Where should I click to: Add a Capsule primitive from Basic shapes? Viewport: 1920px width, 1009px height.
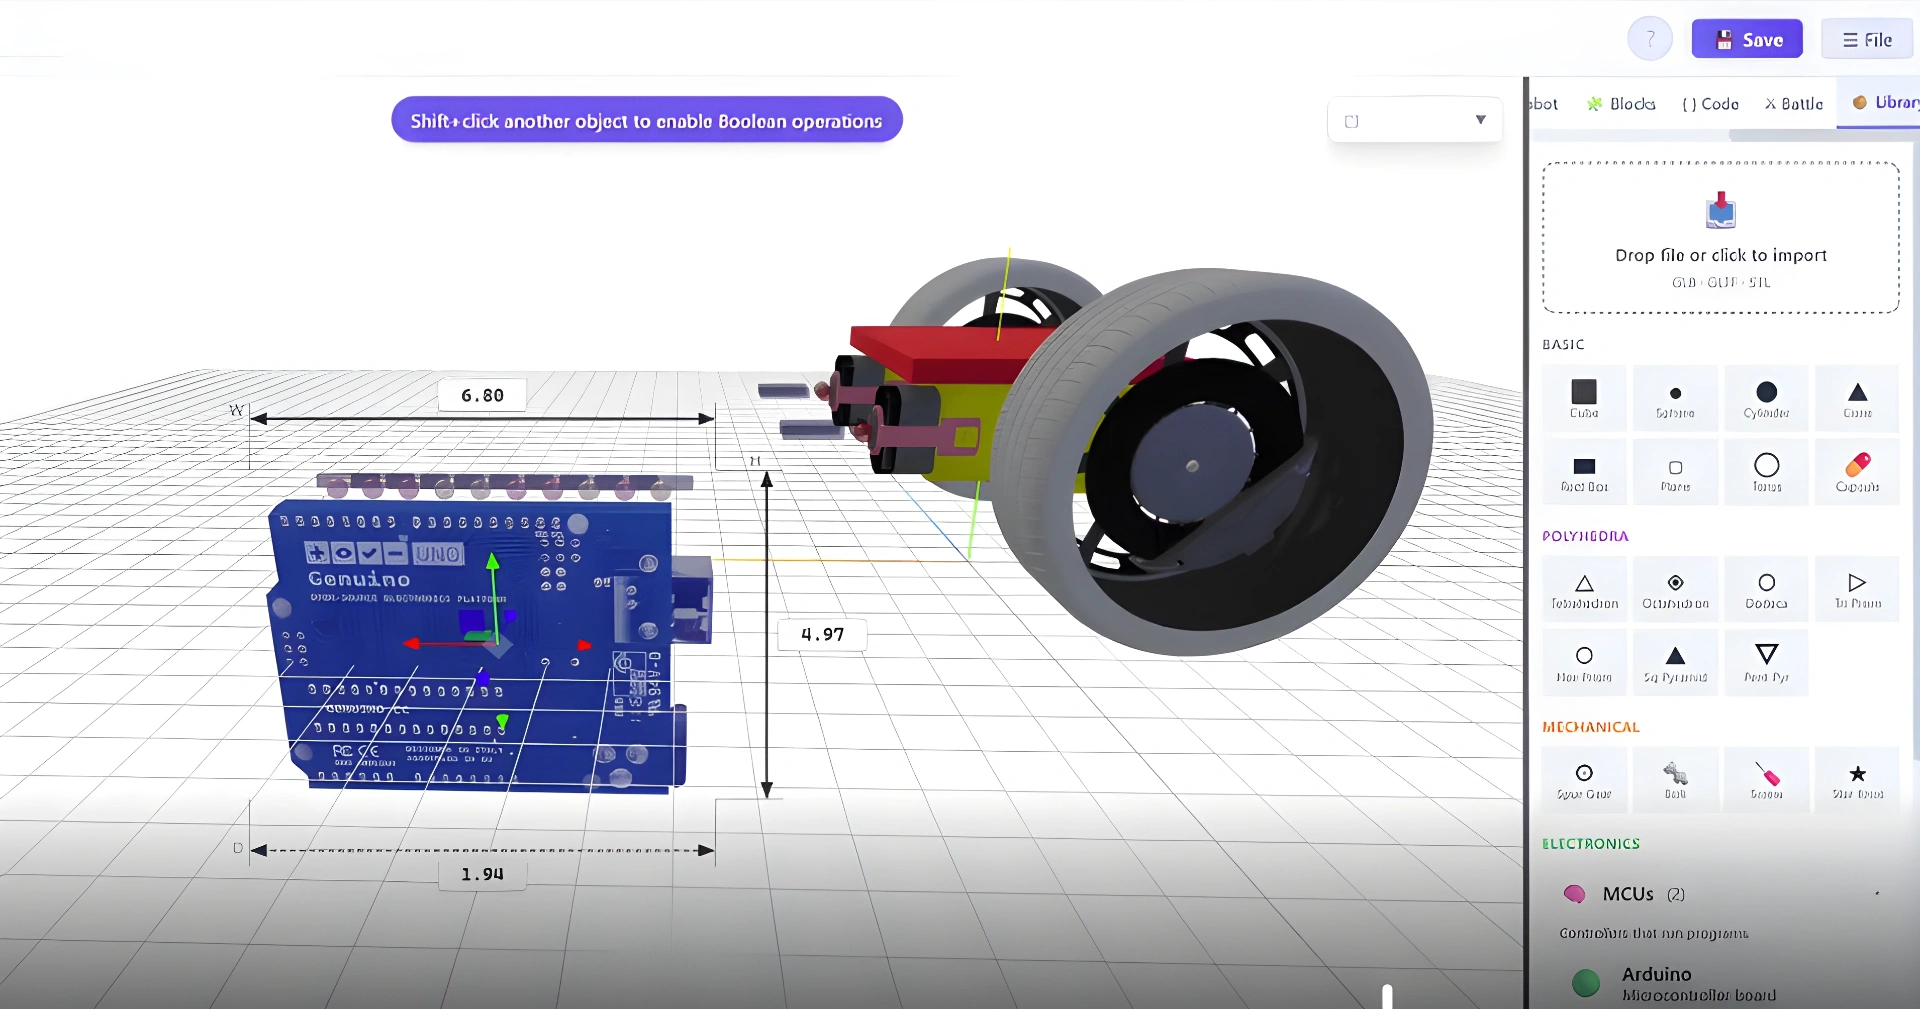click(1857, 472)
